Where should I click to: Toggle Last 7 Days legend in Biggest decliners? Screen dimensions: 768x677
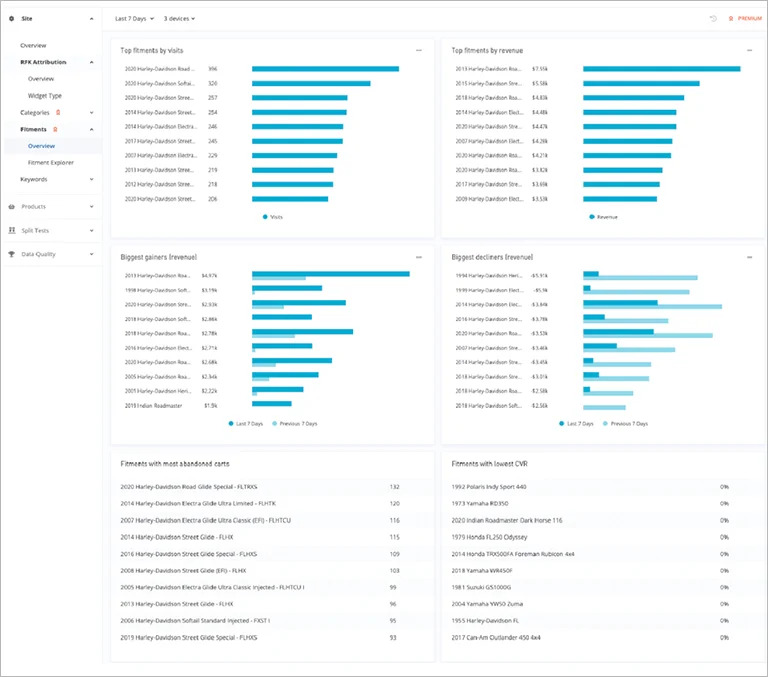576,424
